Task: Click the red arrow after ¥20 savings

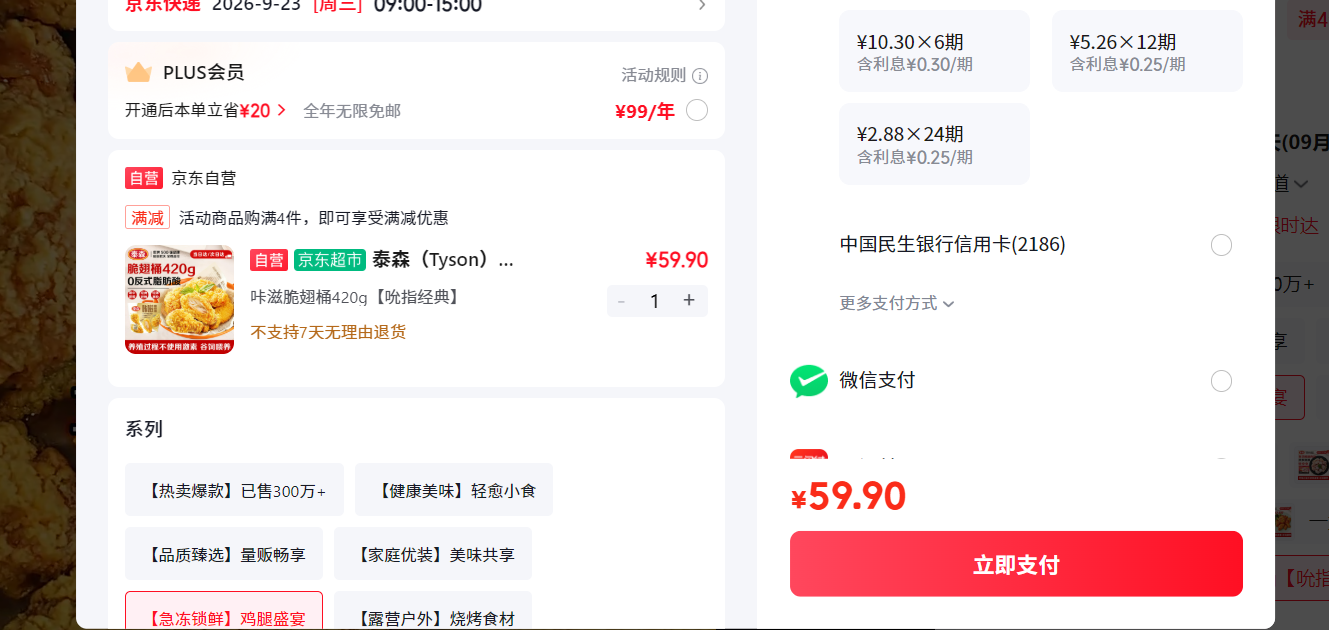Action: coord(282,110)
